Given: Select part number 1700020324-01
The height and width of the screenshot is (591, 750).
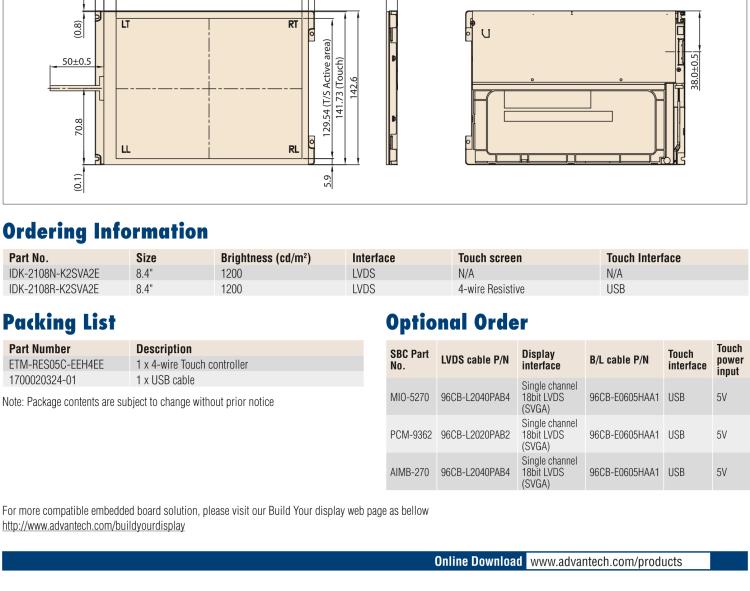Looking at the screenshot, I should coord(42,380).
